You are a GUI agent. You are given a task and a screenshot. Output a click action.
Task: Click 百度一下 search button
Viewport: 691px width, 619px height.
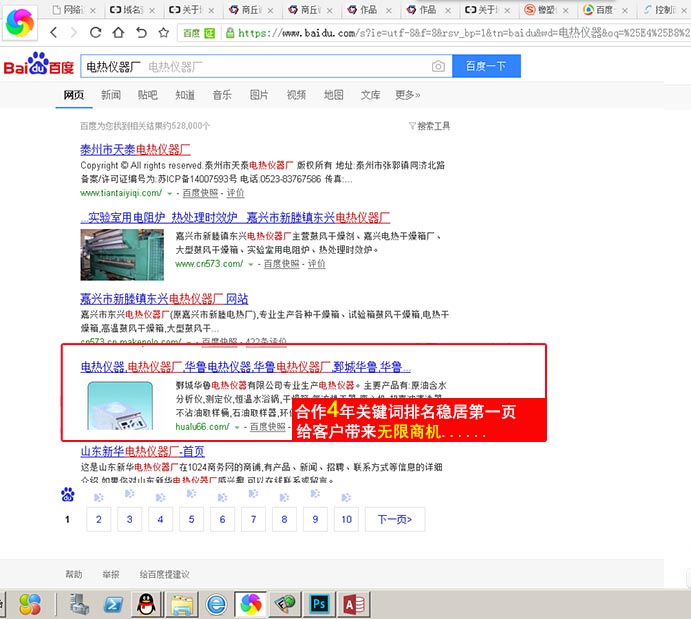pyautogui.click(x=487, y=66)
